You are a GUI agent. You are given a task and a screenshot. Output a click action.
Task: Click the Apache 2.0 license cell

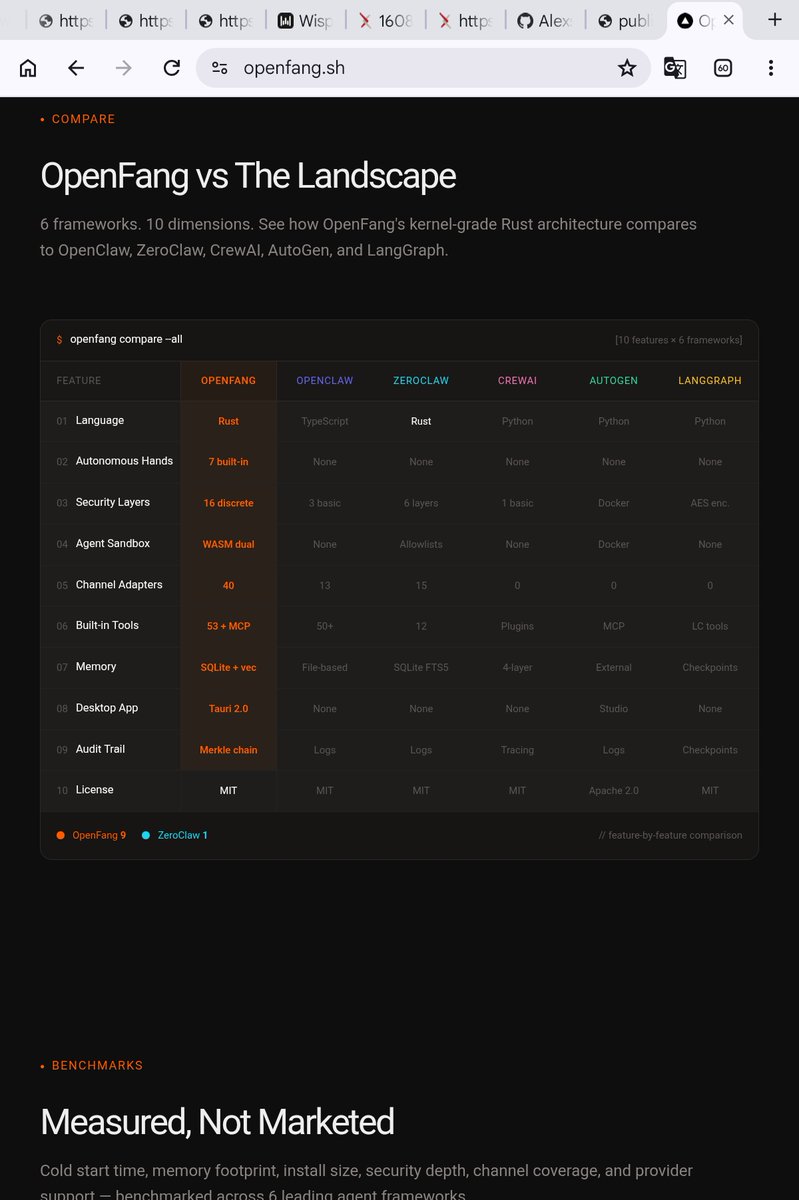pyautogui.click(x=614, y=791)
